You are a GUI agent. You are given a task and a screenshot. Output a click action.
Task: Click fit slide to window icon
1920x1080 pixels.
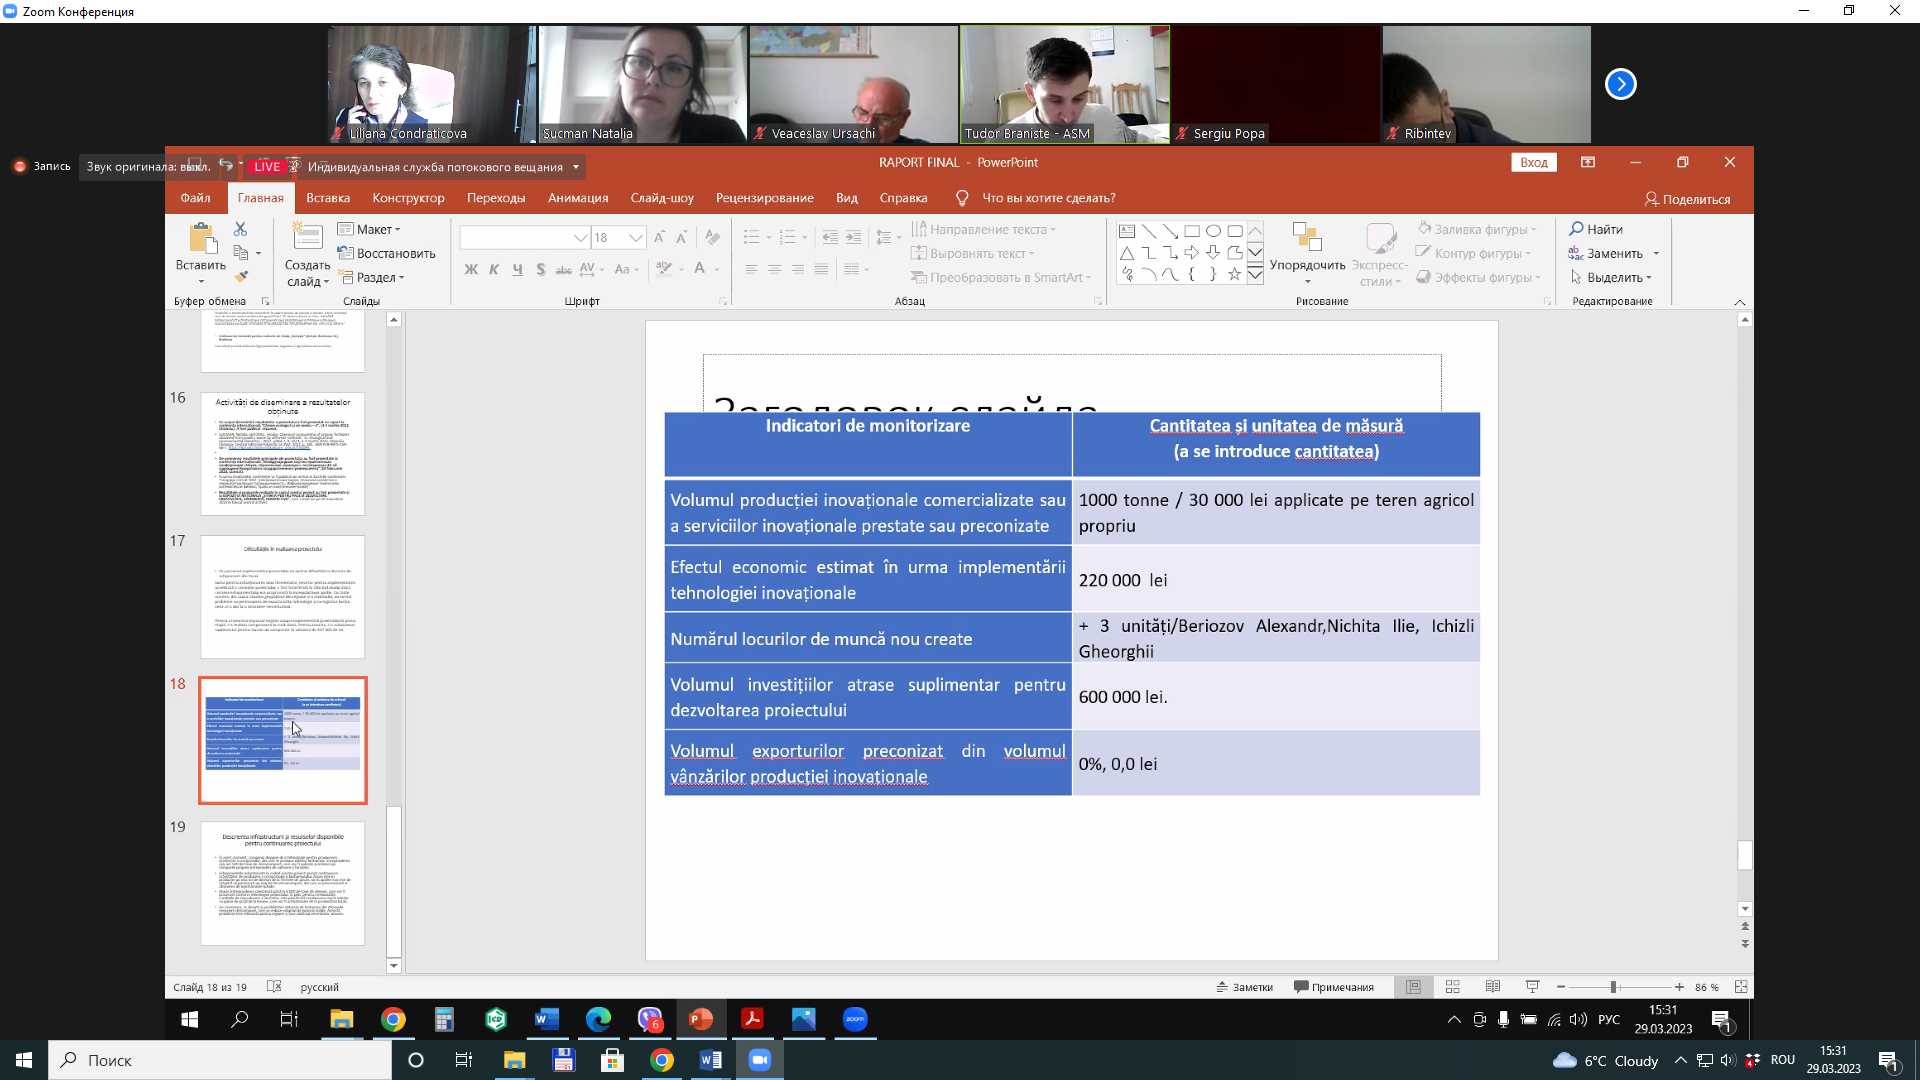1741,987
